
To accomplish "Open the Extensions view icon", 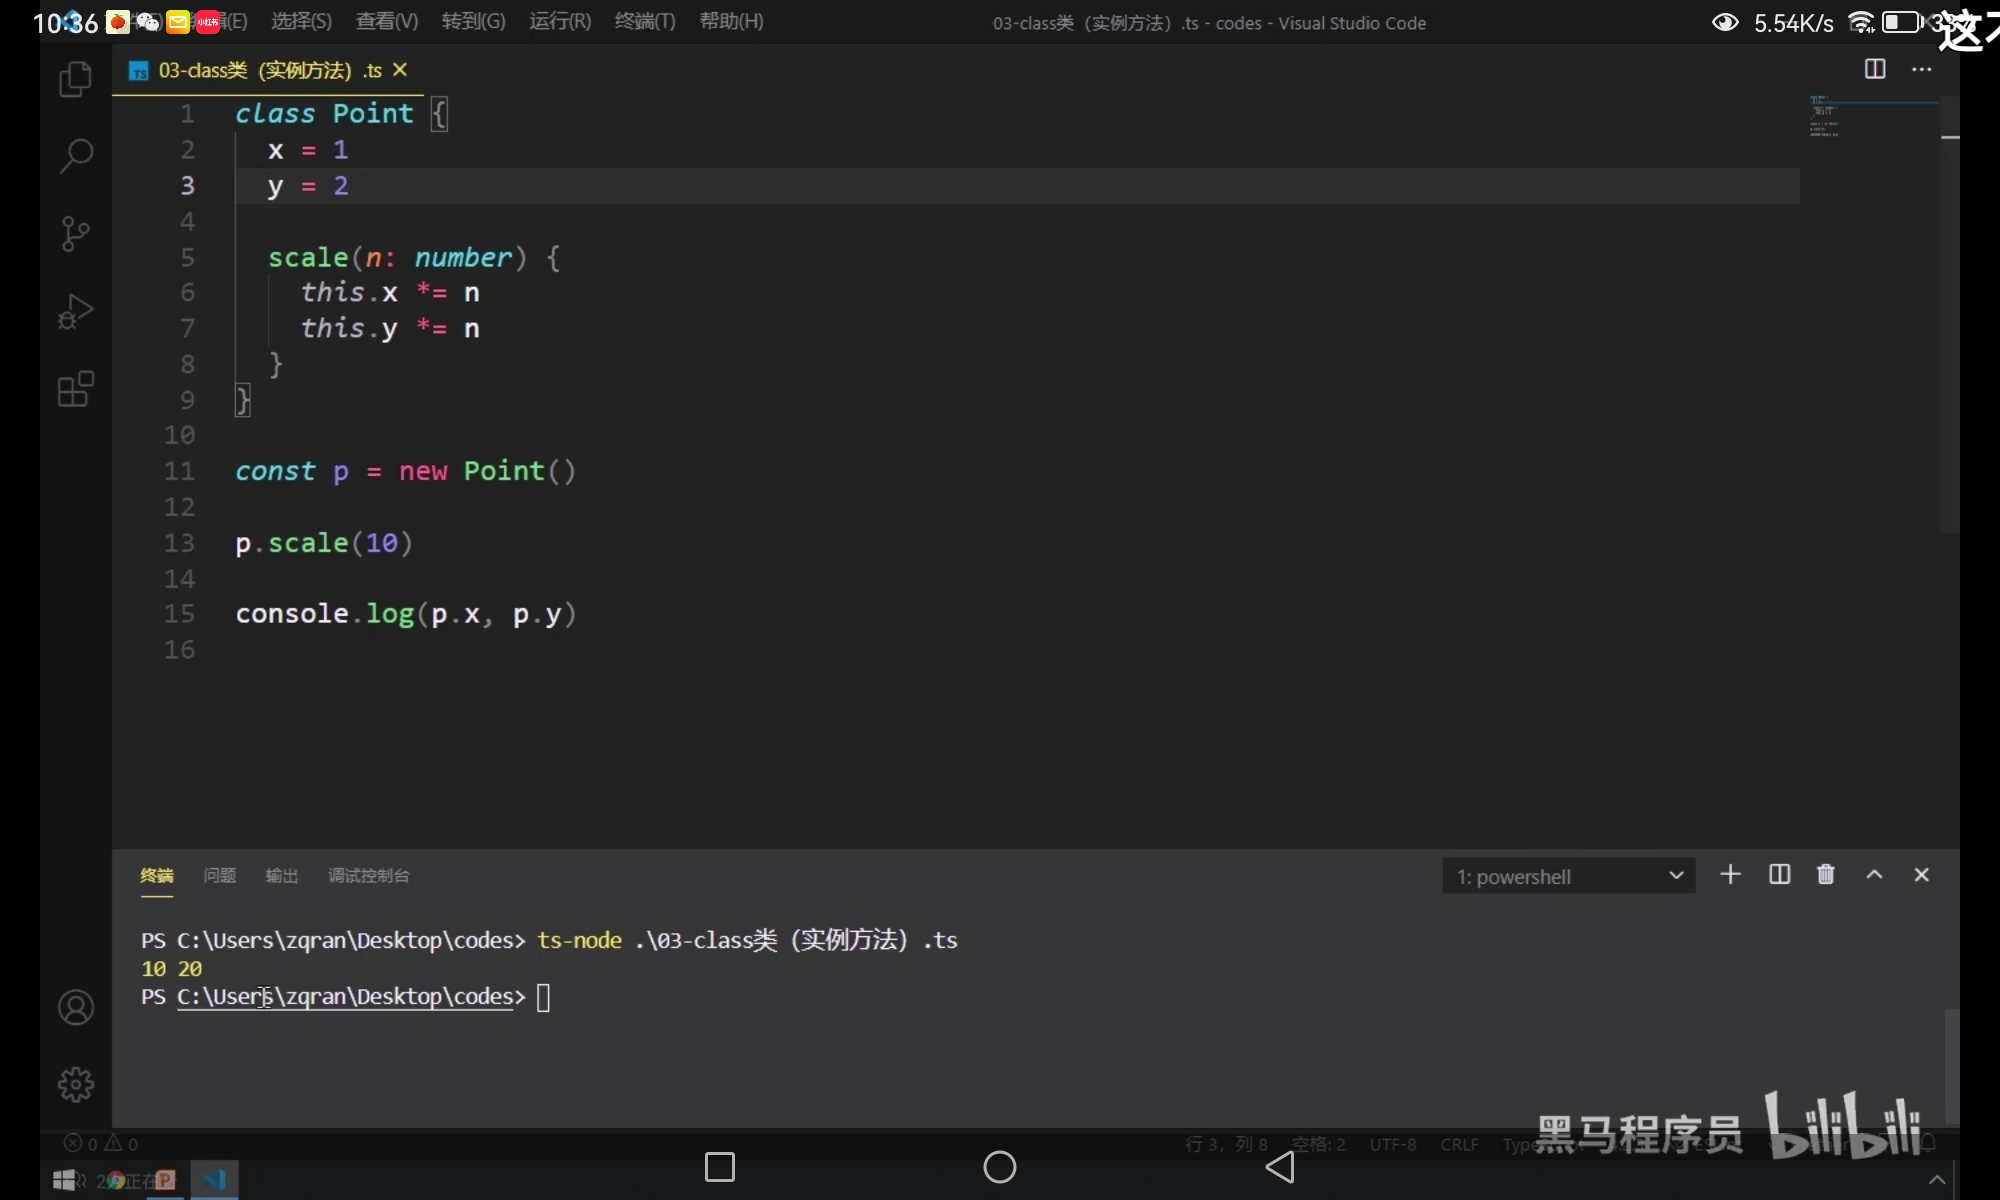I will (x=75, y=389).
